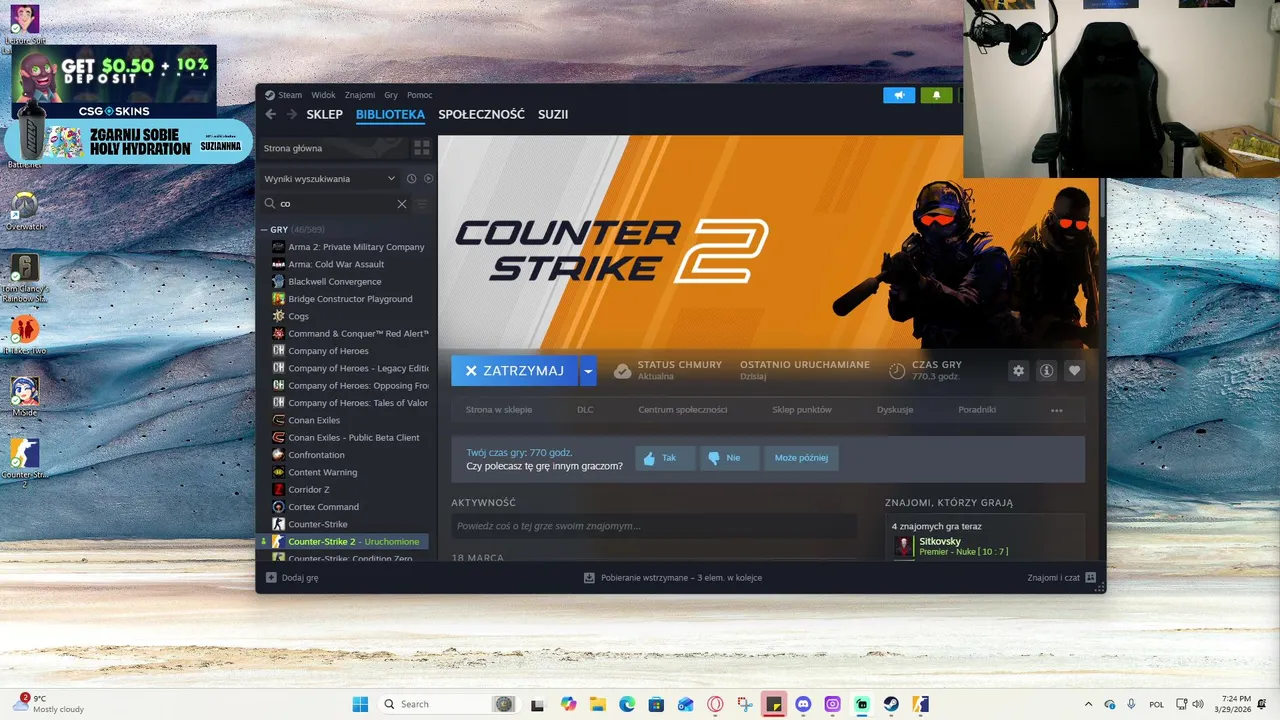Go back with the Steam back arrow
The image size is (1280, 720).
[x=270, y=114]
